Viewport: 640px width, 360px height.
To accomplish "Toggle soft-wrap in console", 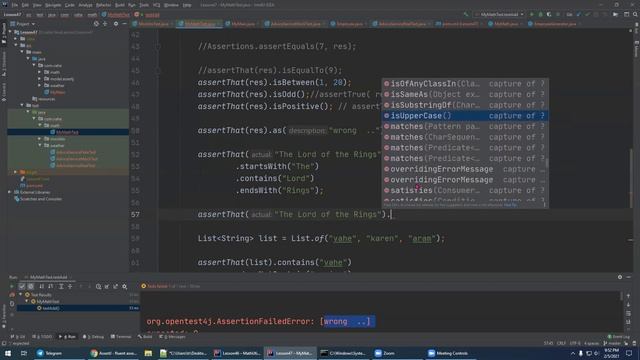I will tap(628, 313).
